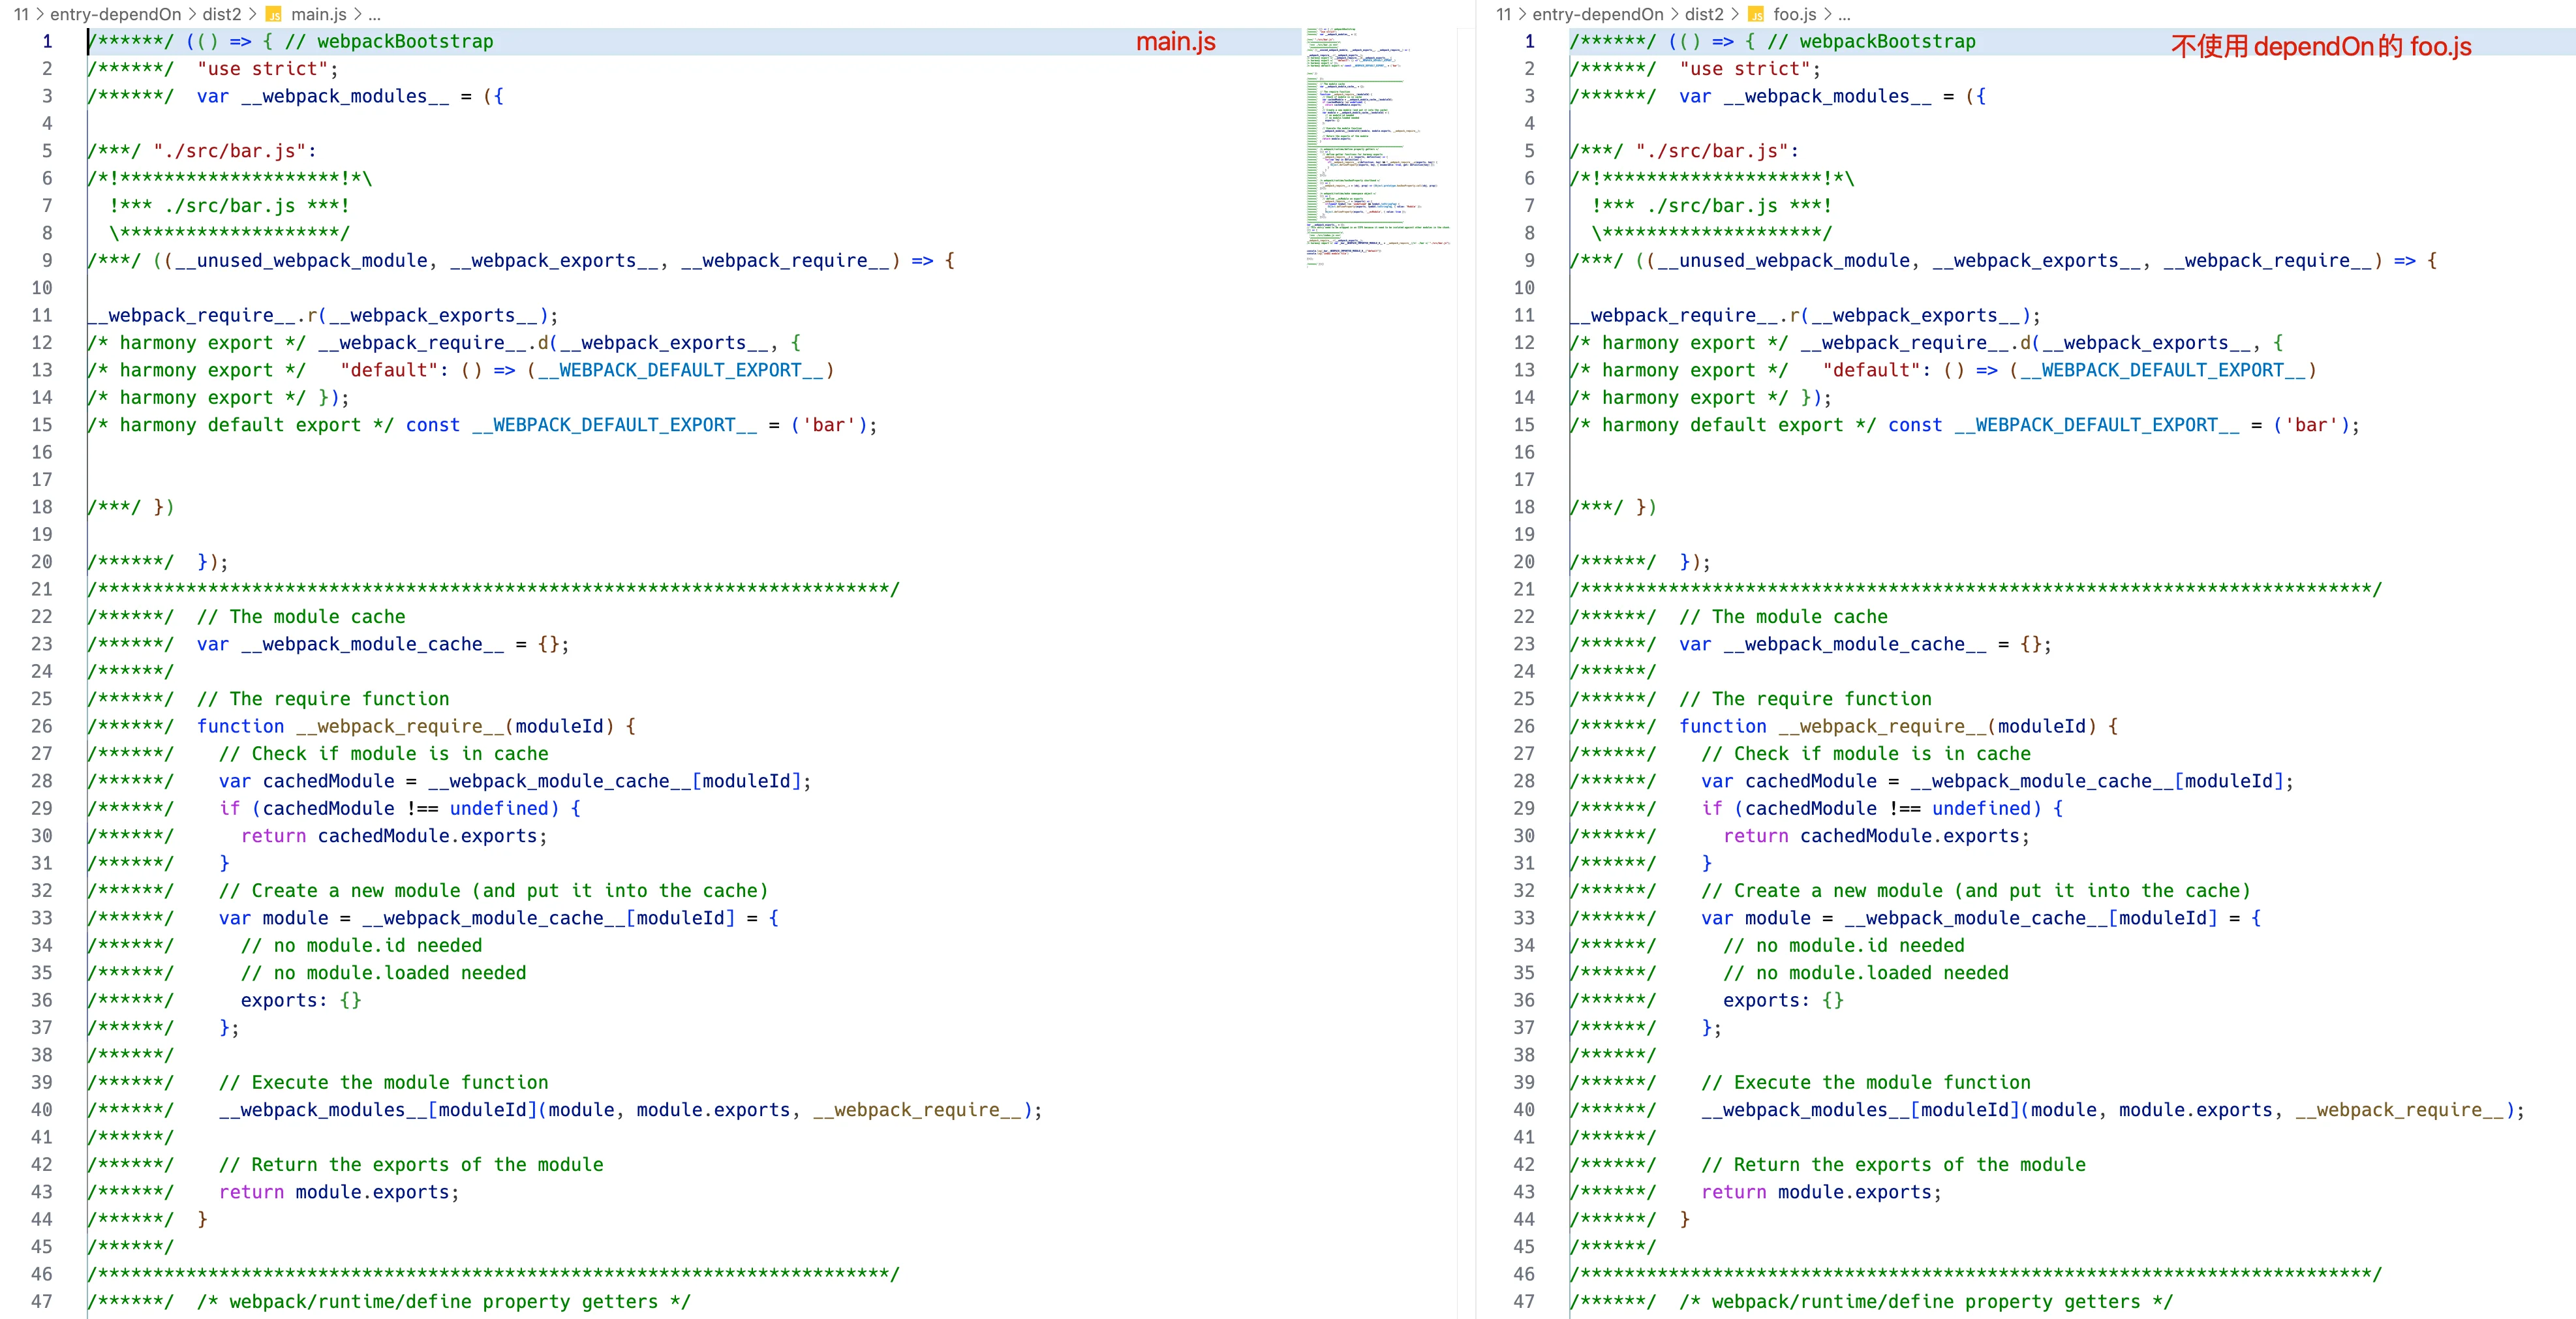
Task: Click the minimap preview of main.js
Action: pyautogui.click(x=1378, y=146)
